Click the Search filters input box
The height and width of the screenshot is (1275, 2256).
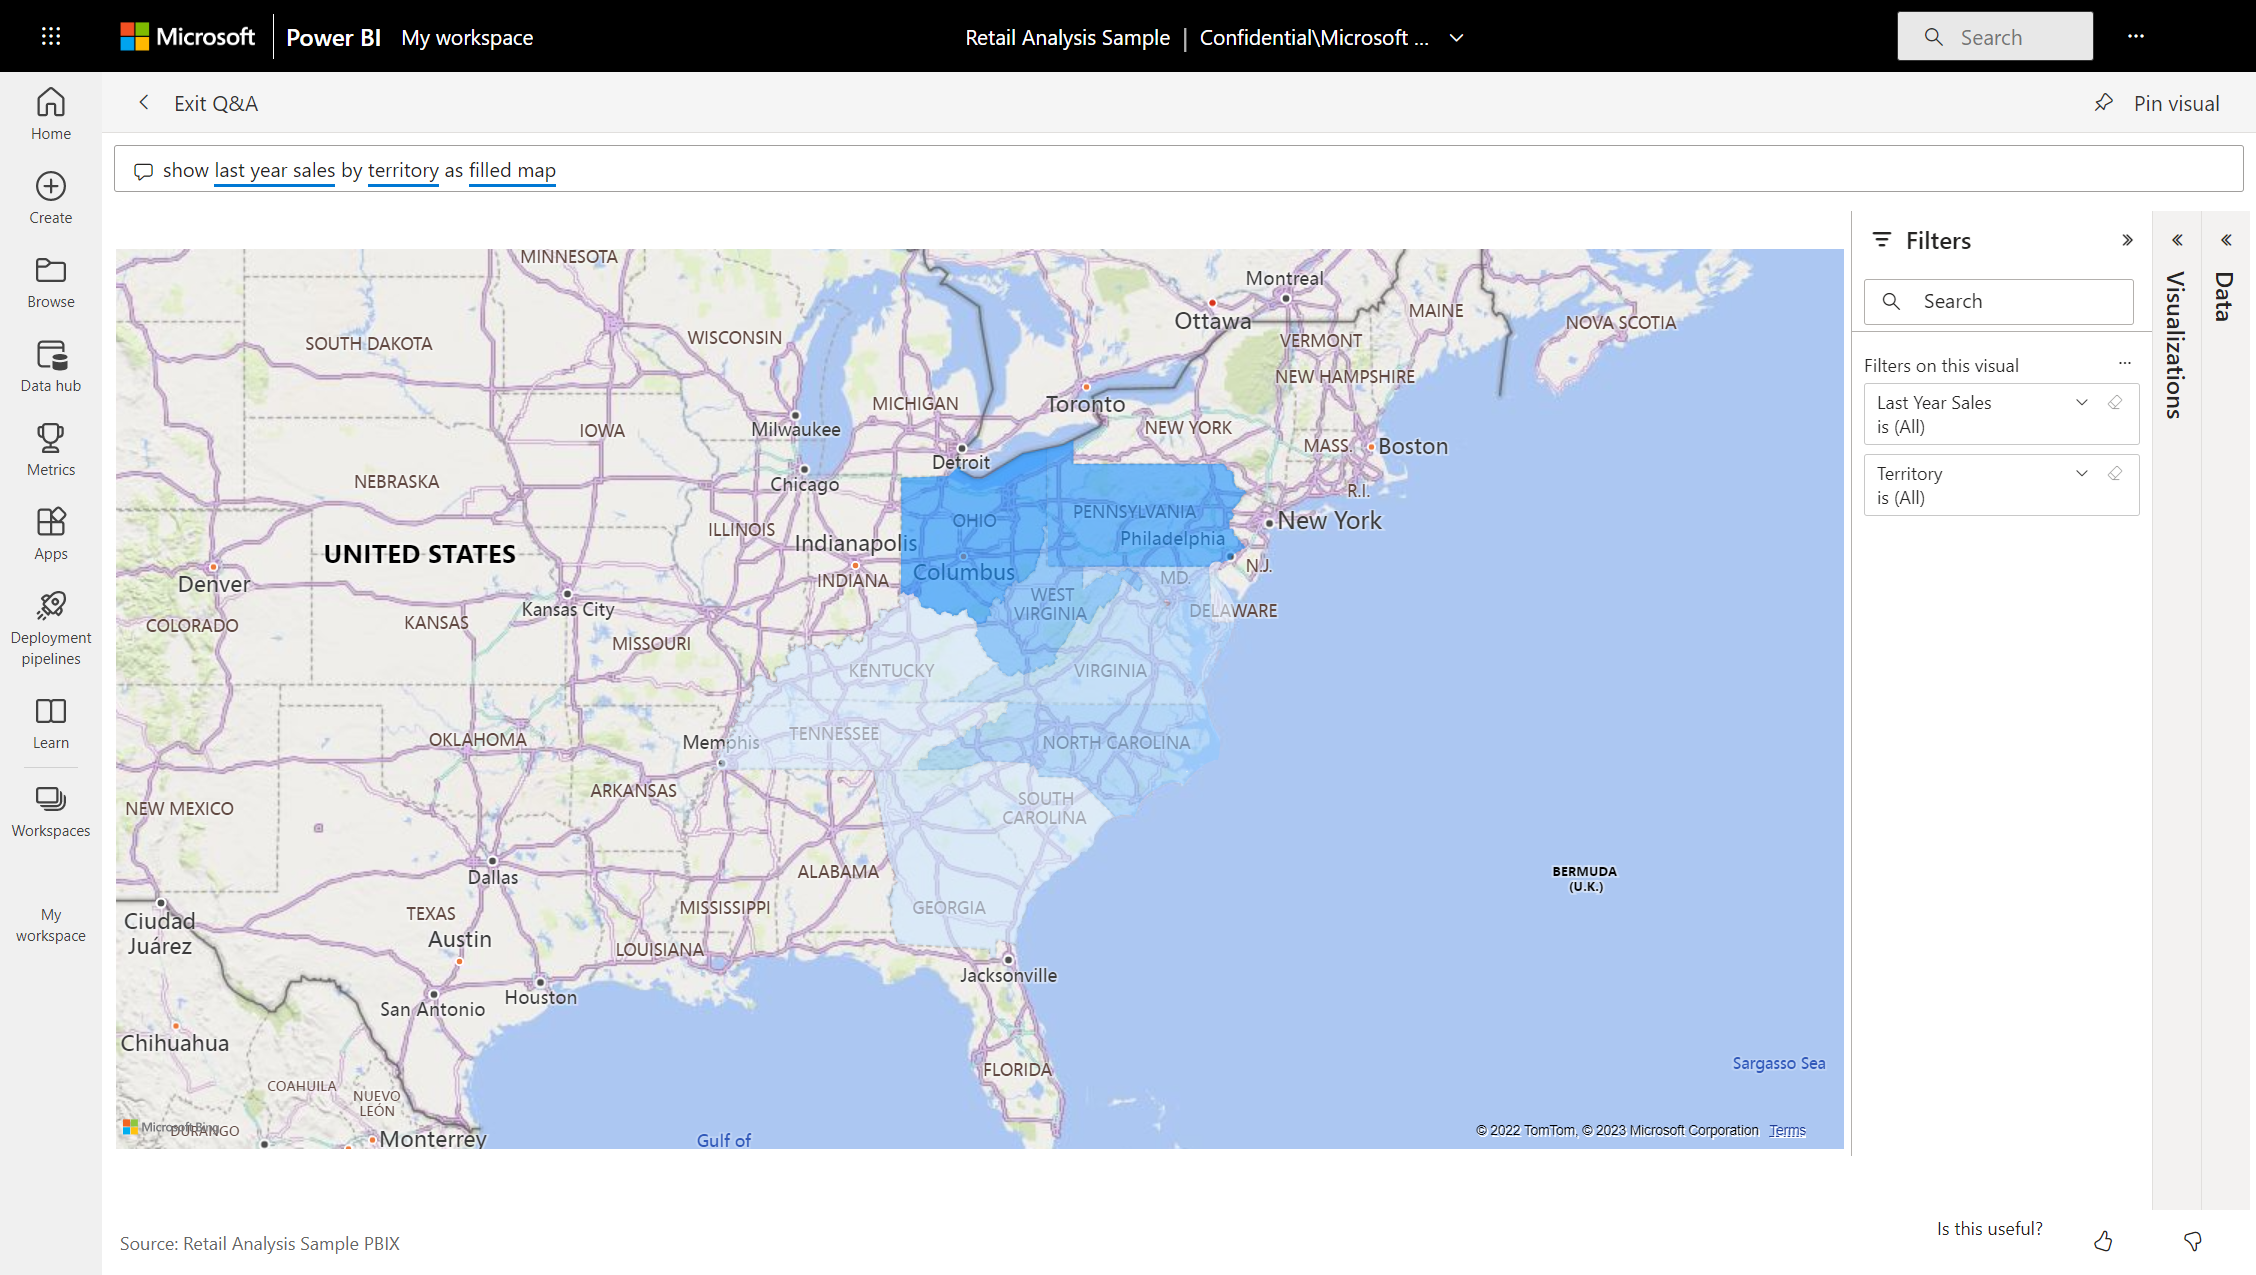(2000, 301)
